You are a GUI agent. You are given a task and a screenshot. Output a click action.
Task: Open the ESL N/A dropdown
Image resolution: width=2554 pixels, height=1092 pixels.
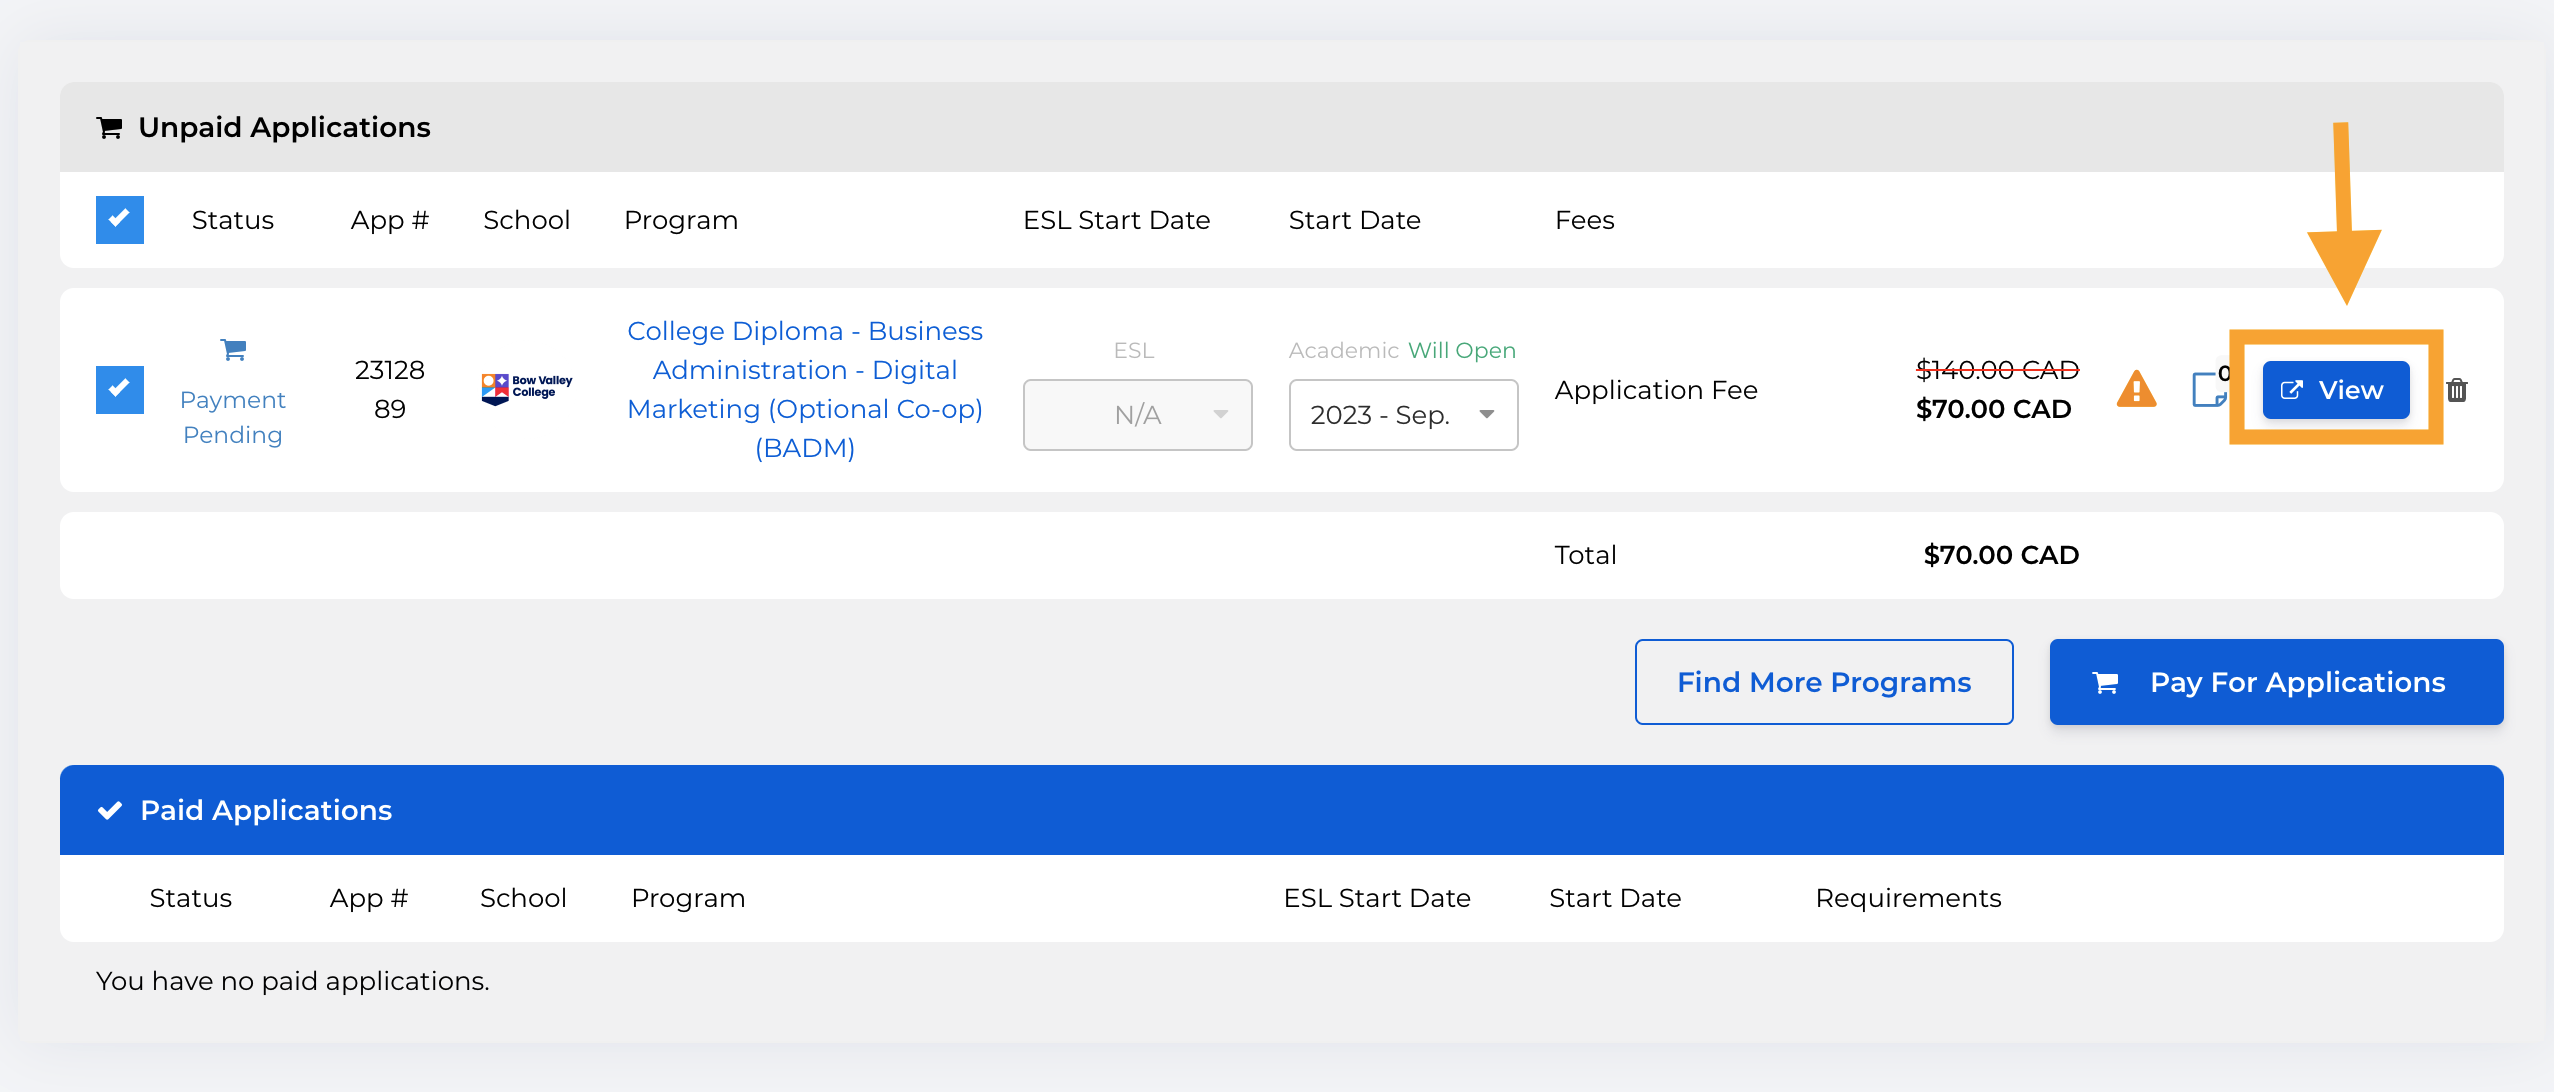point(1137,415)
